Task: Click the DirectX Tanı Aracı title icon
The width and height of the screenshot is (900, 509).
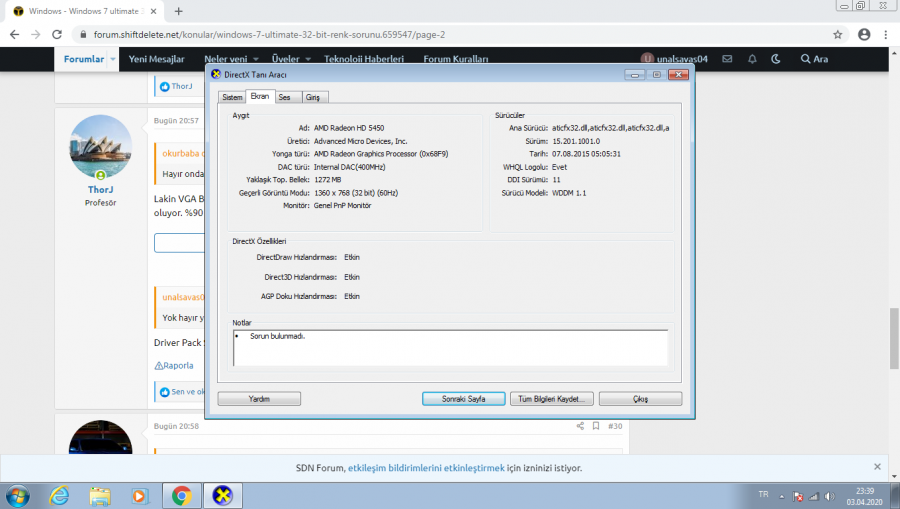Action: (x=216, y=74)
